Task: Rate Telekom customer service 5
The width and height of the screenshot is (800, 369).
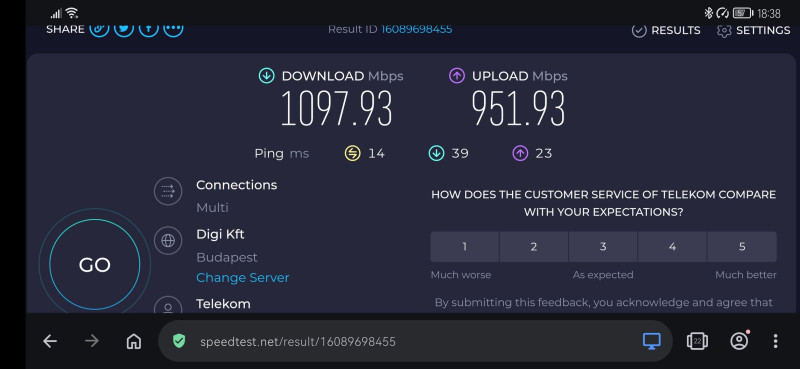Action: click(x=742, y=247)
